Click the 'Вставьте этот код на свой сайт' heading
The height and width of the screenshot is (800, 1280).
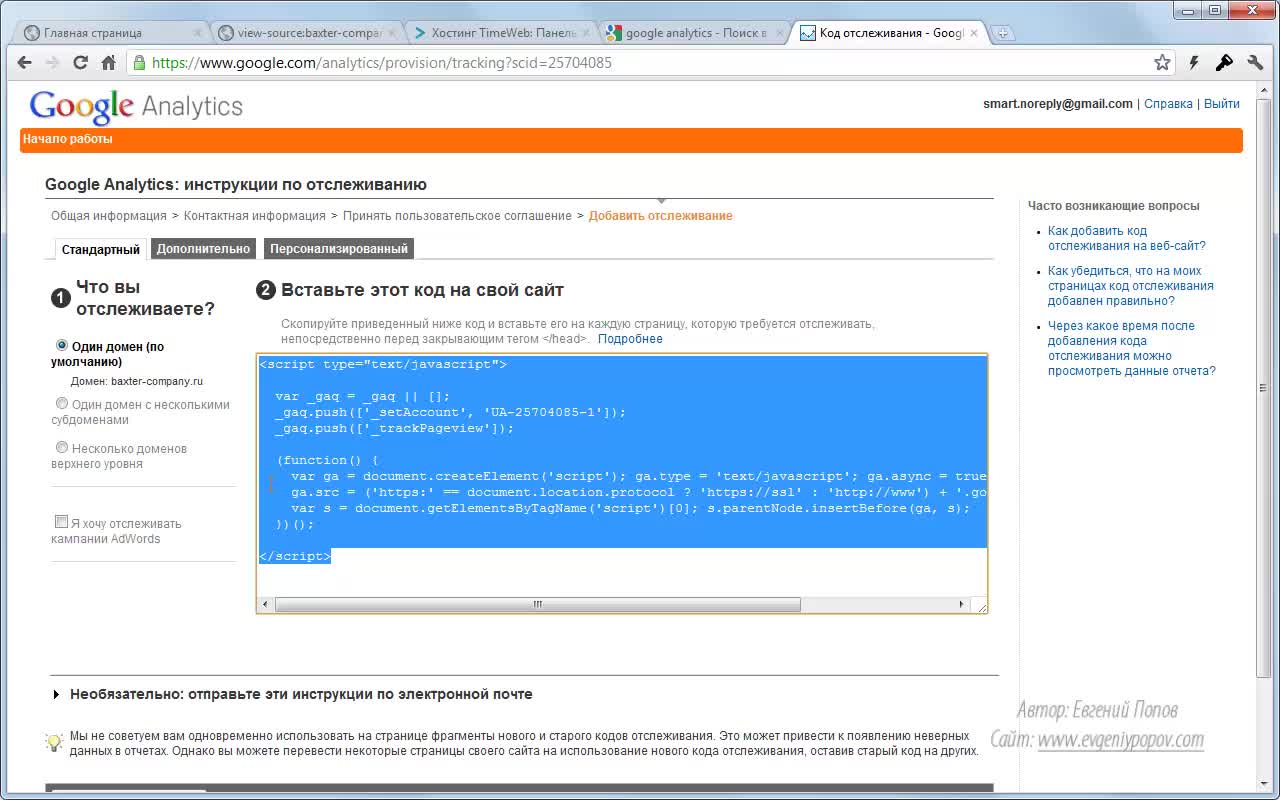click(x=422, y=290)
